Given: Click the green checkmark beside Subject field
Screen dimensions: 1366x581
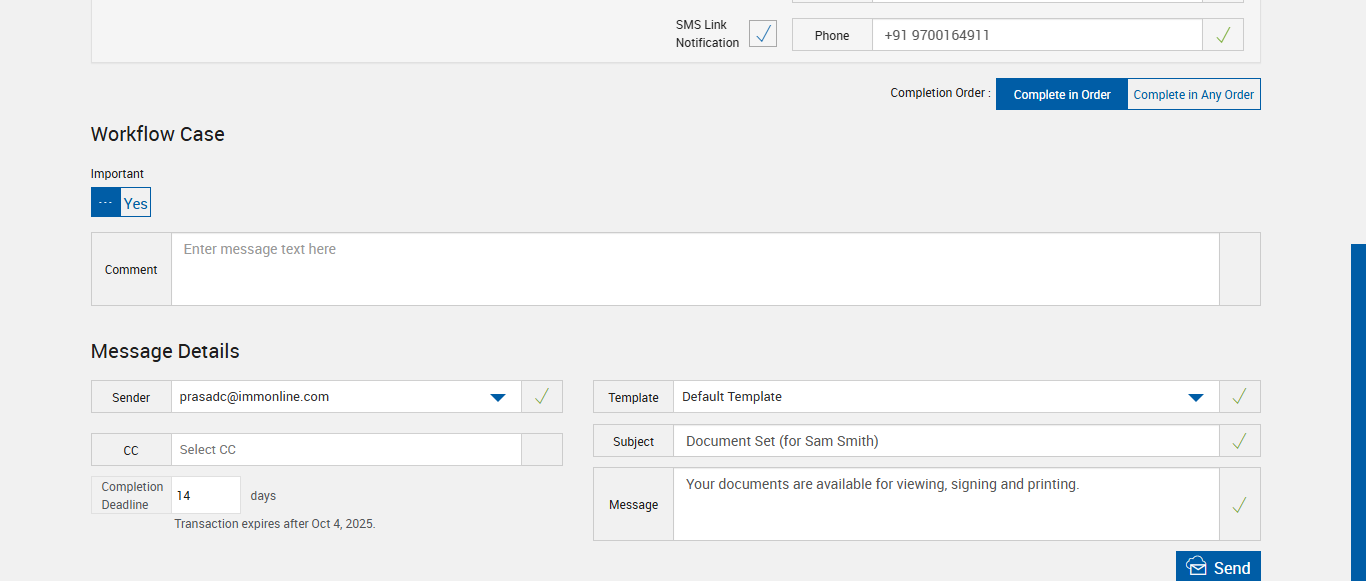Looking at the screenshot, I should (1239, 441).
